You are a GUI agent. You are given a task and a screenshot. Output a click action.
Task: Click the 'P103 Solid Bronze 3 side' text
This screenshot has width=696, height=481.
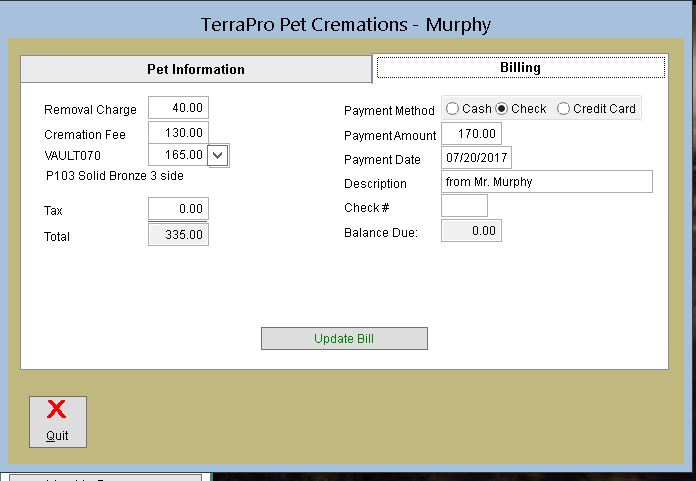pyautogui.click(x=115, y=176)
